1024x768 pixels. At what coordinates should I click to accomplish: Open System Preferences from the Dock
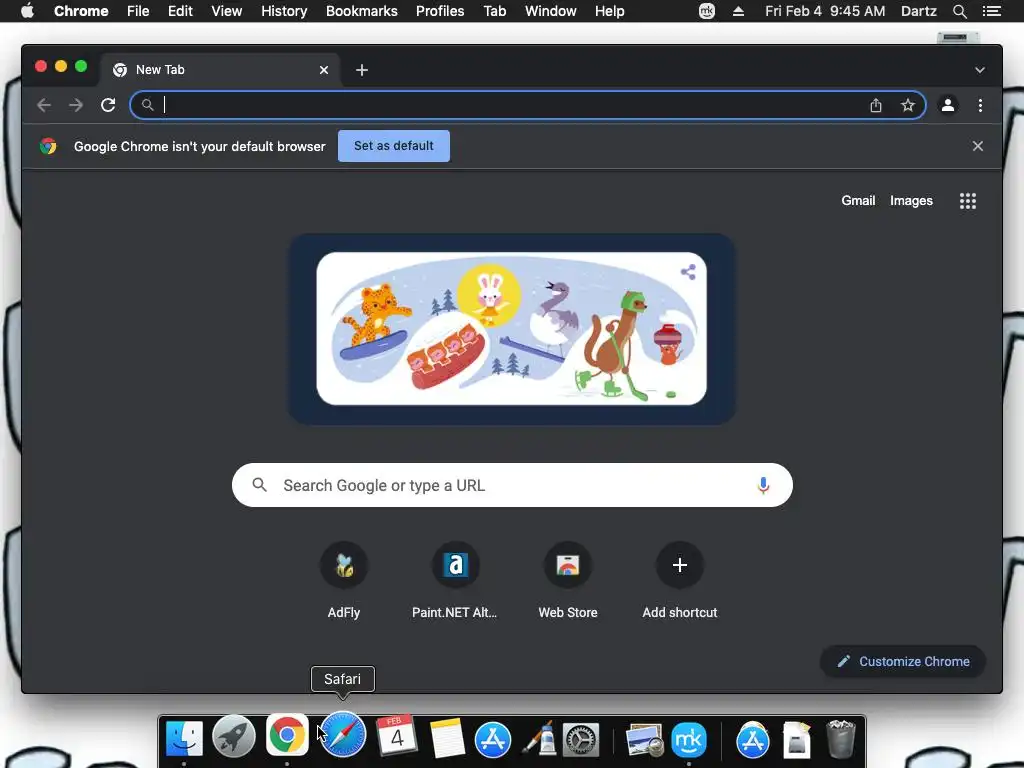(x=581, y=740)
